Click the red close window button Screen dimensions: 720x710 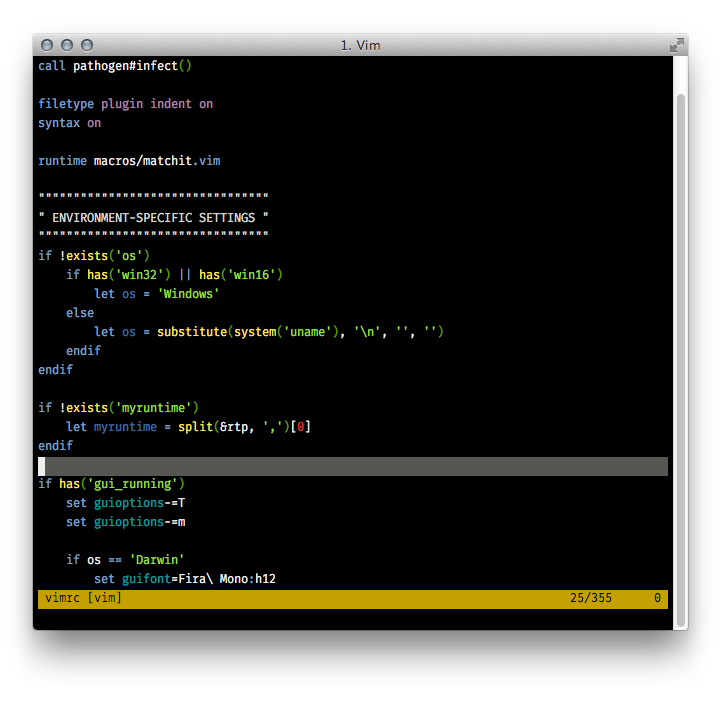[47, 45]
